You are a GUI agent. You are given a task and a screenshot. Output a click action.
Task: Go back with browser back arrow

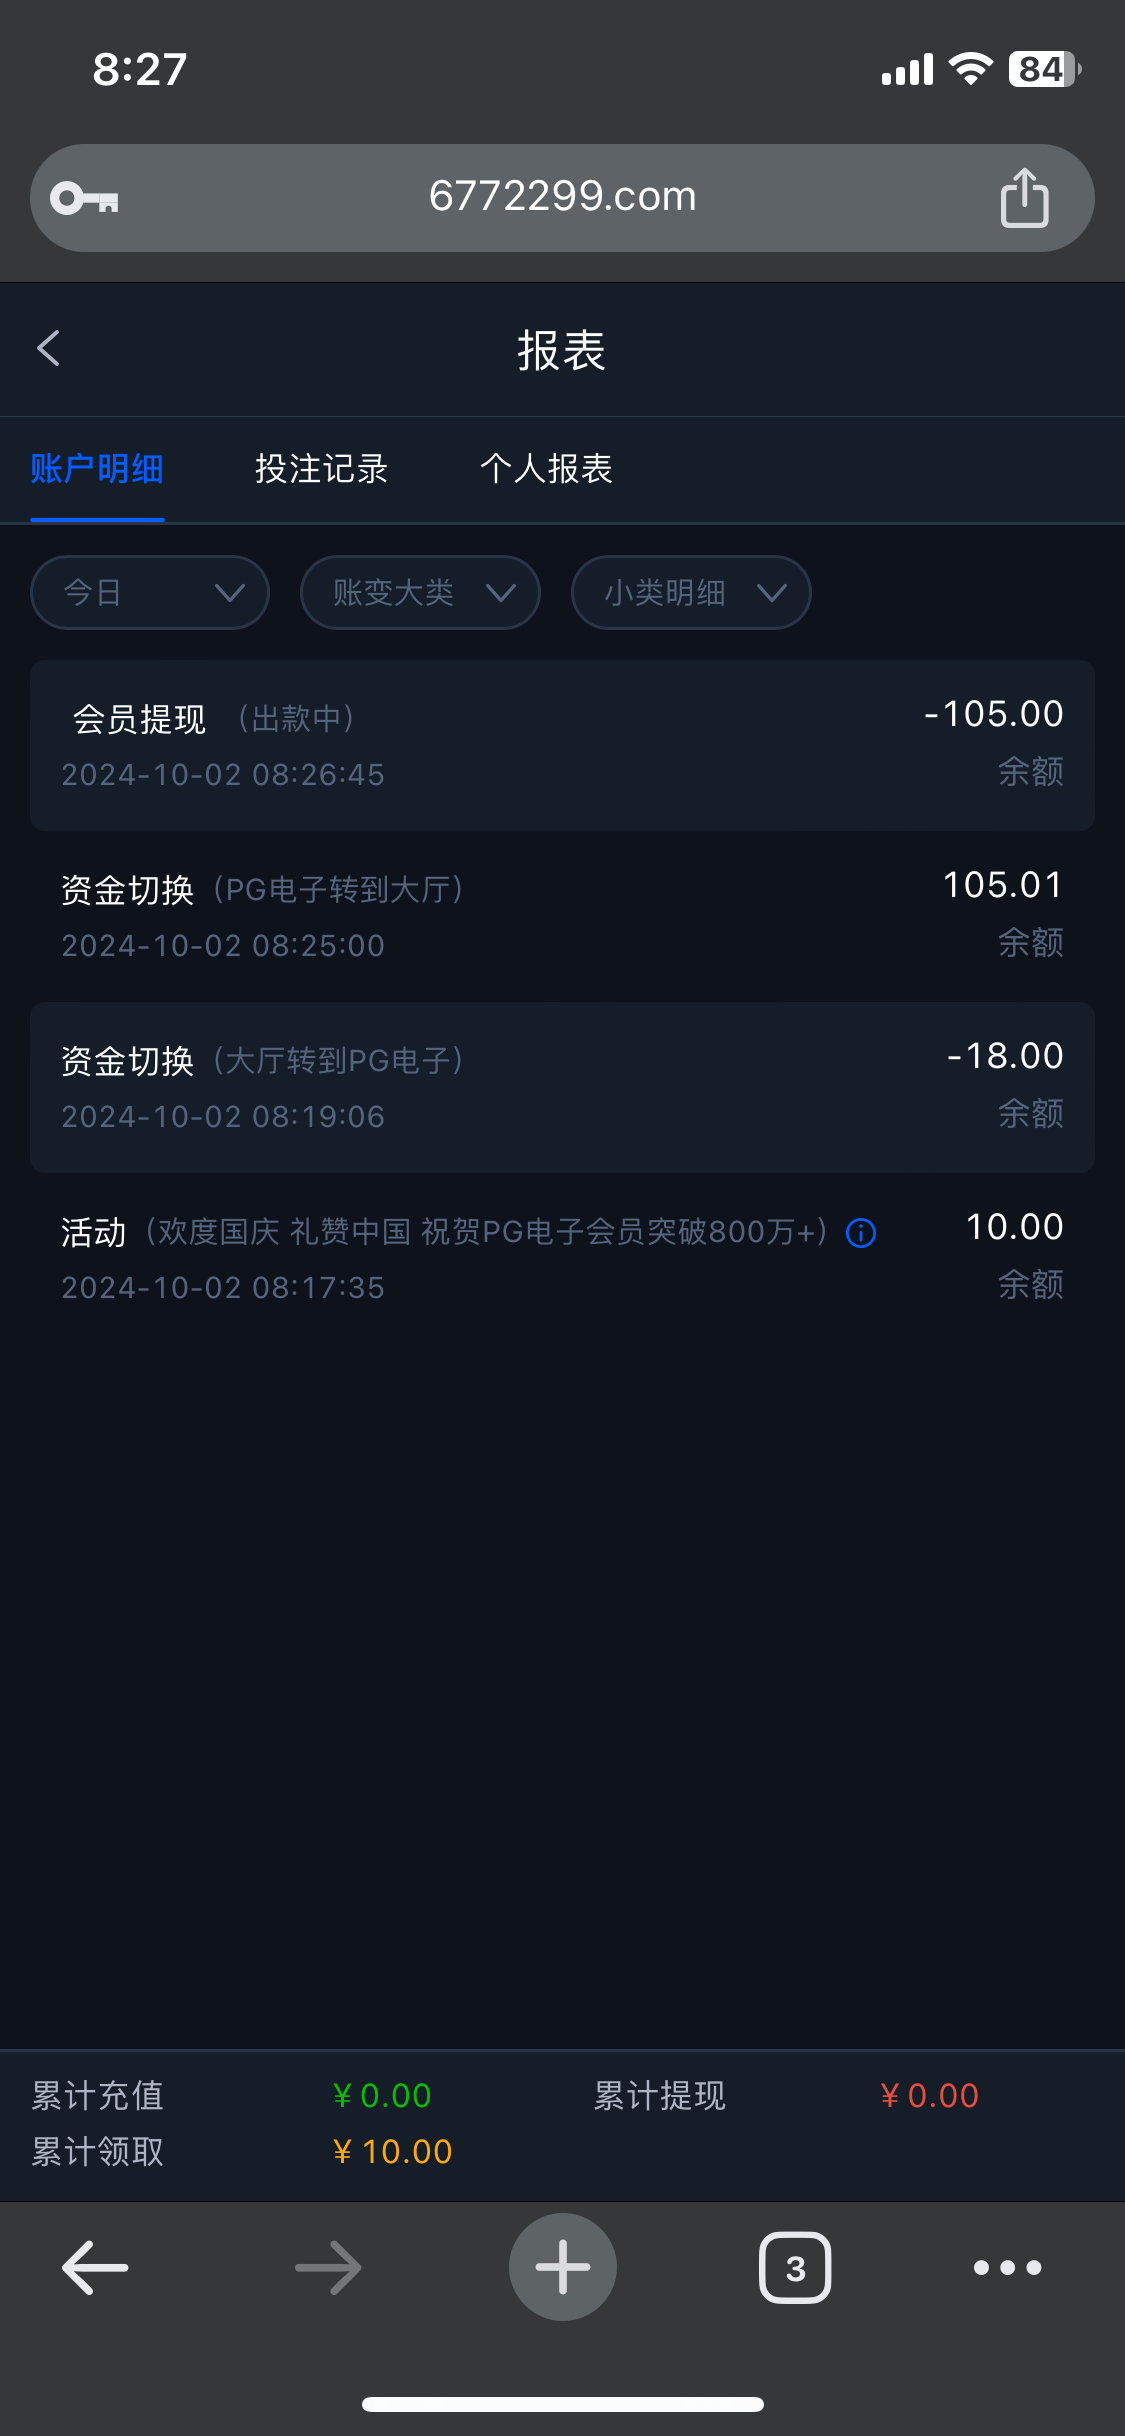tap(95, 2267)
